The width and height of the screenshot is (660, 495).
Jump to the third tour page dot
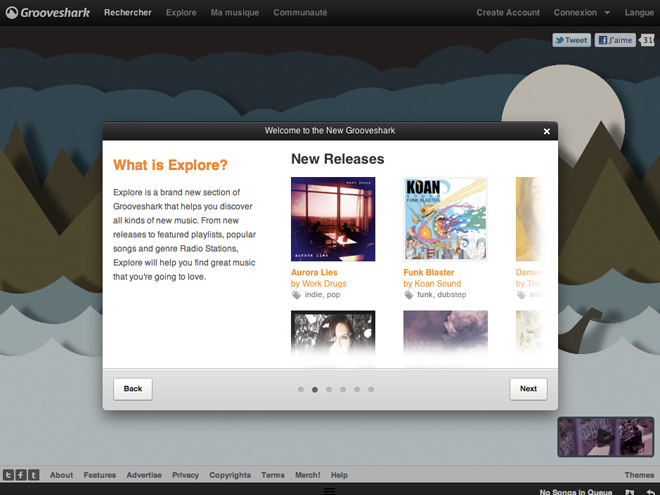click(329, 390)
